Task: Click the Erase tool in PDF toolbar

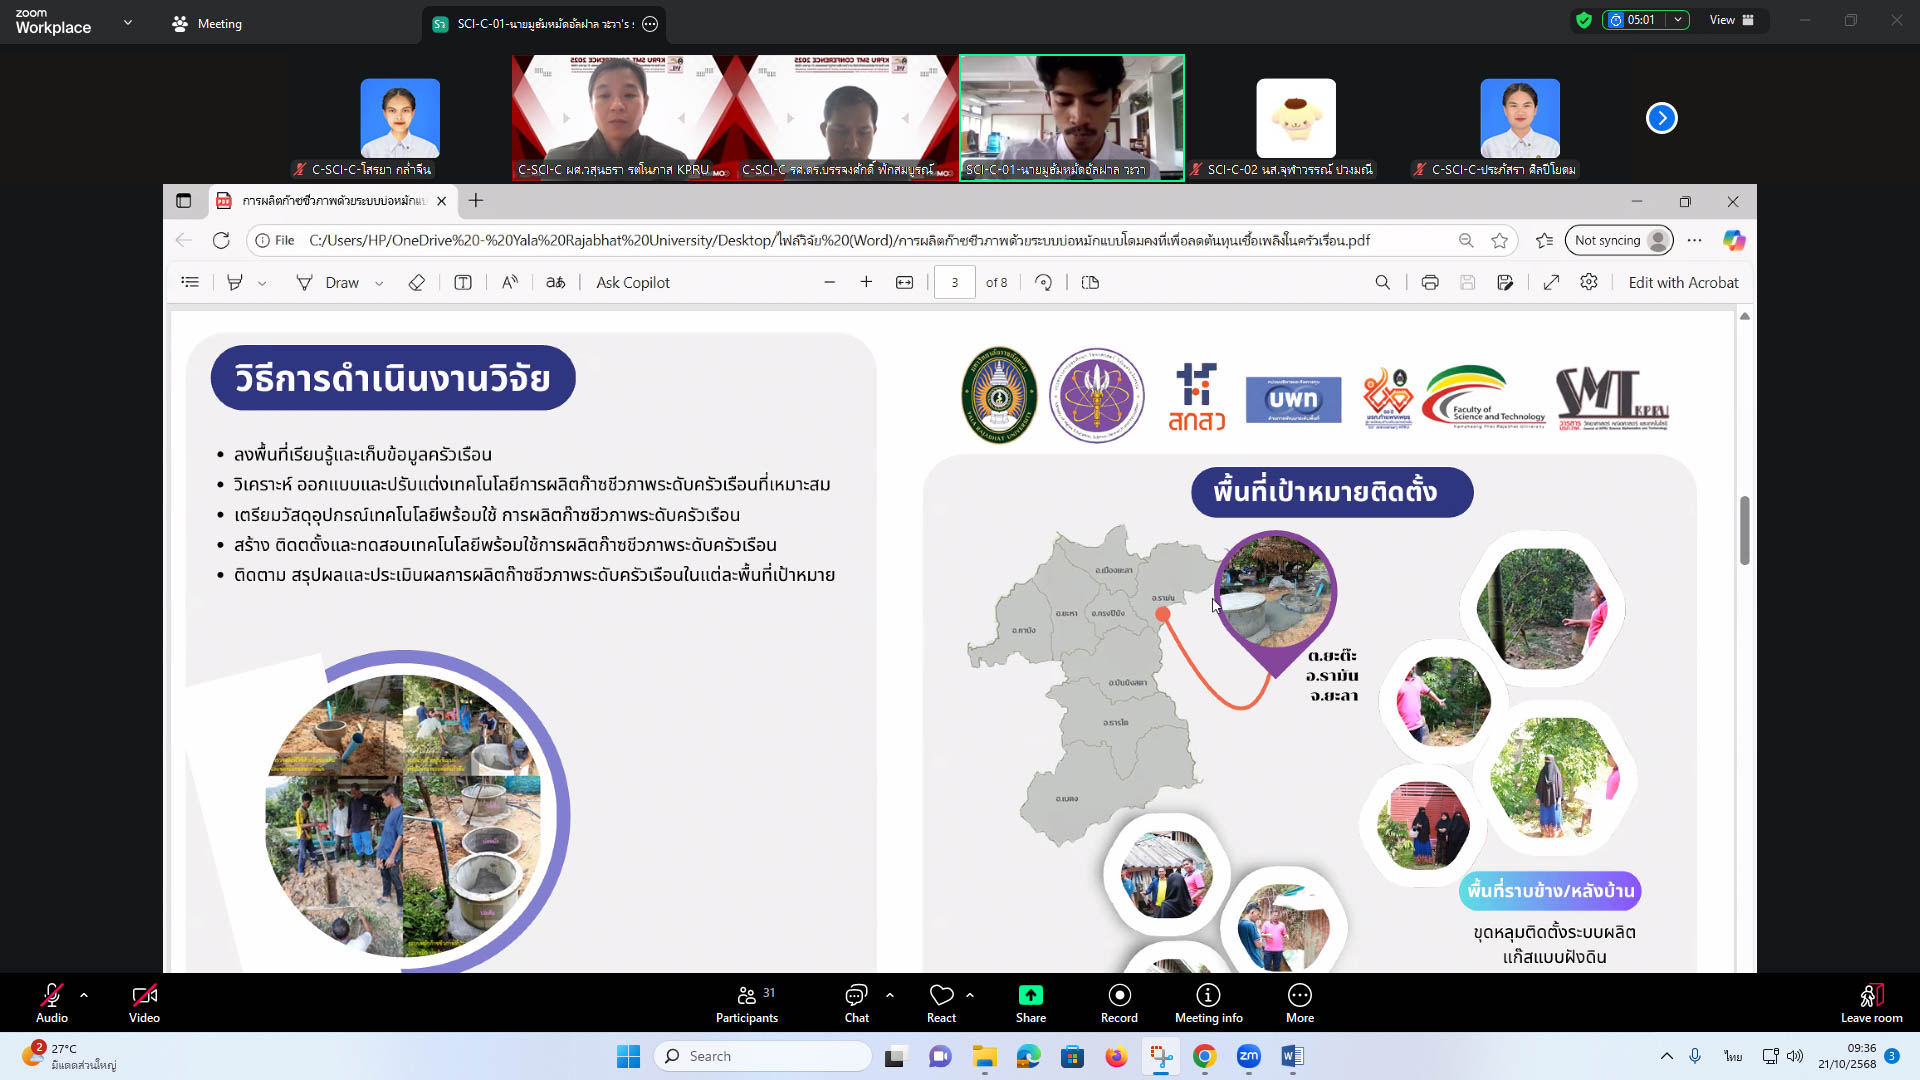Action: (417, 283)
